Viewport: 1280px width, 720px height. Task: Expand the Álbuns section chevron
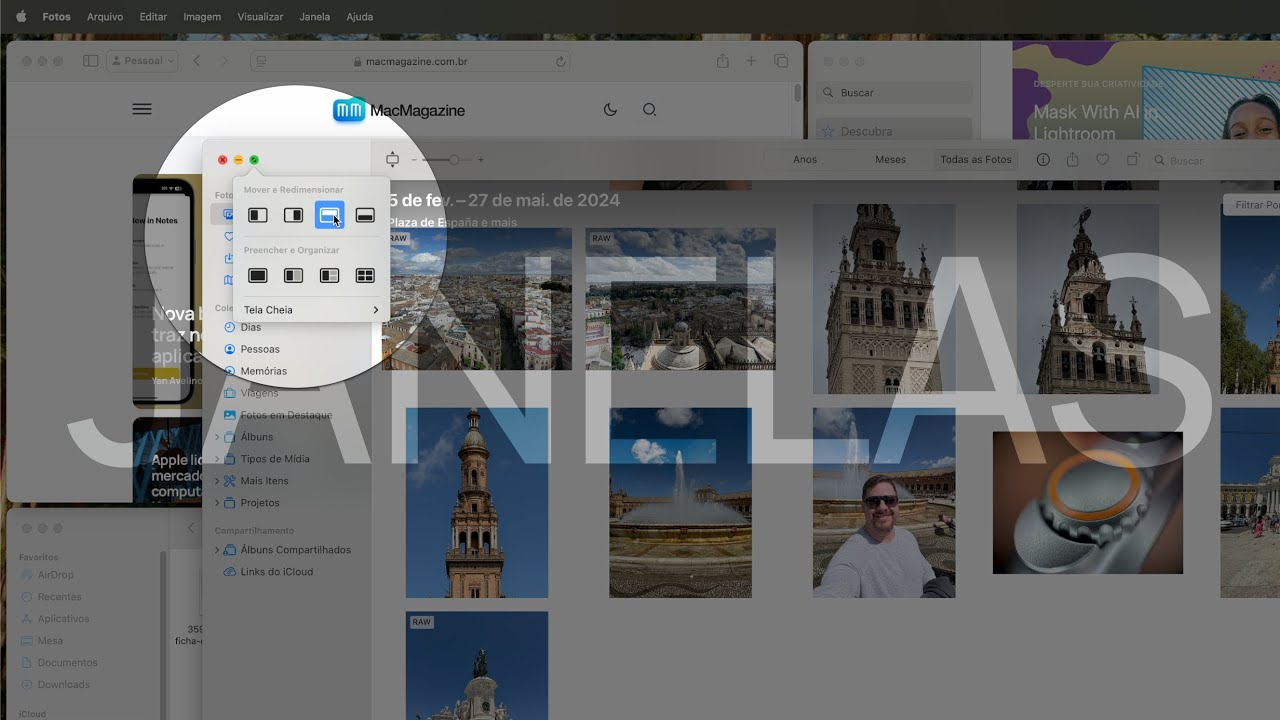(x=217, y=437)
